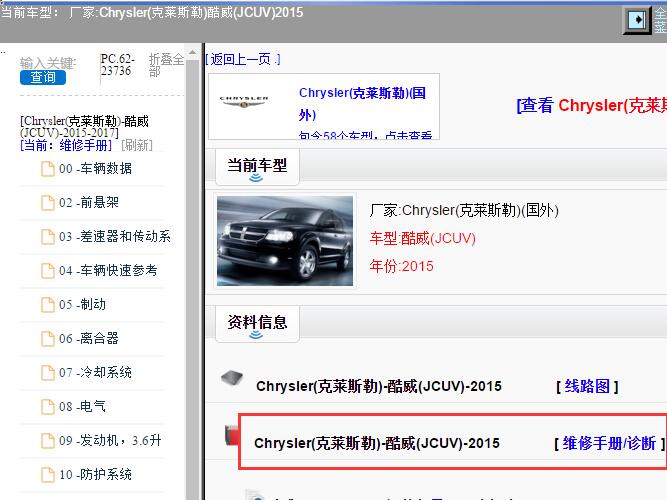The height and width of the screenshot is (500, 667).
Task: Click the 折叠全部 collapse-all link
Action: coord(166,65)
